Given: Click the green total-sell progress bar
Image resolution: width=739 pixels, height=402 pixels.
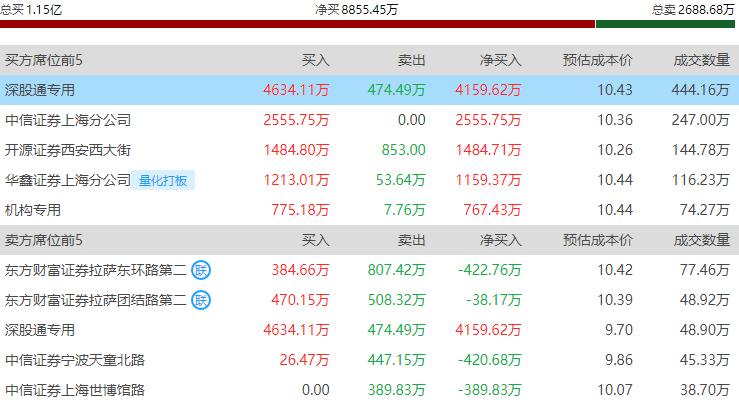Looking at the screenshot, I should [x=665, y=24].
